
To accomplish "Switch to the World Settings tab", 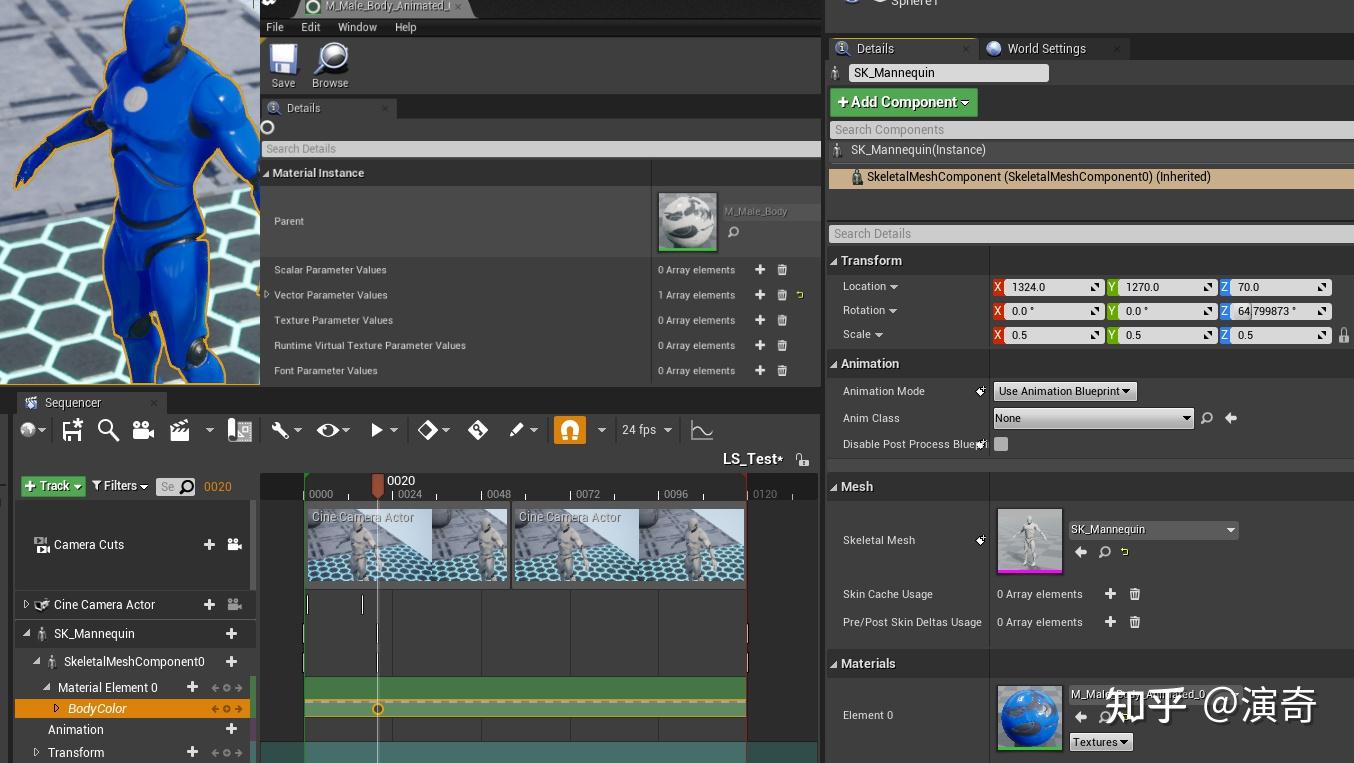I will pos(1045,48).
